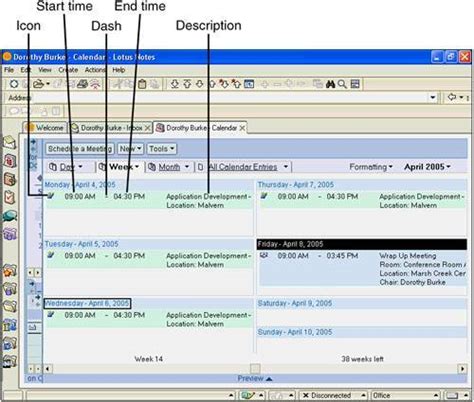This screenshot has height=402, width=474.
Task: Click the appointment icon on Thursday's entry
Action: 264,196
